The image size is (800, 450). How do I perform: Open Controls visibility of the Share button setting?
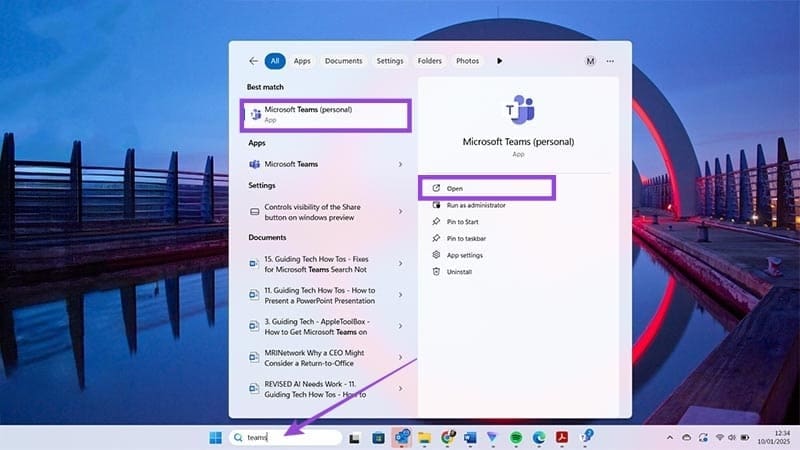point(327,212)
